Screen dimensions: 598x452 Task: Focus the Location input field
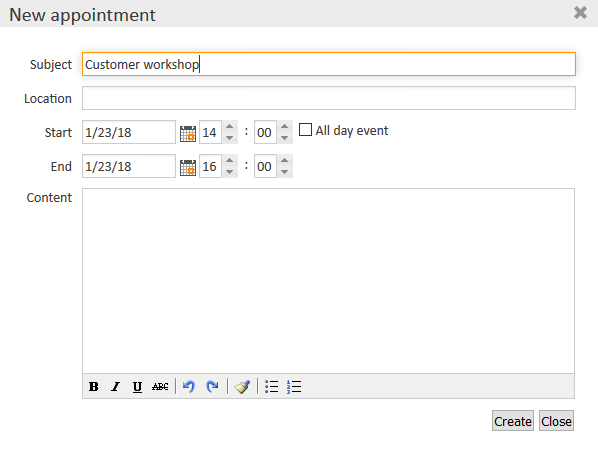(x=329, y=98)
